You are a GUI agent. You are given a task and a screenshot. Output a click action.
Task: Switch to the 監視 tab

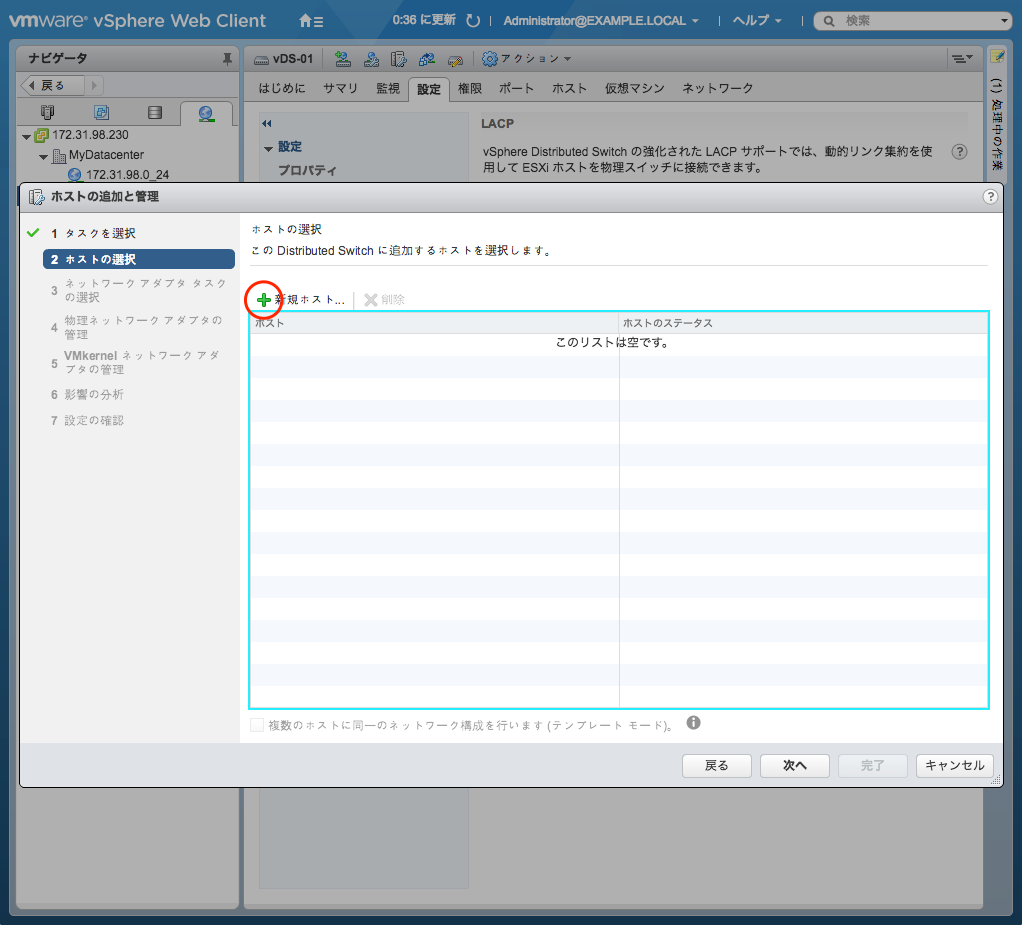click(x=388, y=88)
